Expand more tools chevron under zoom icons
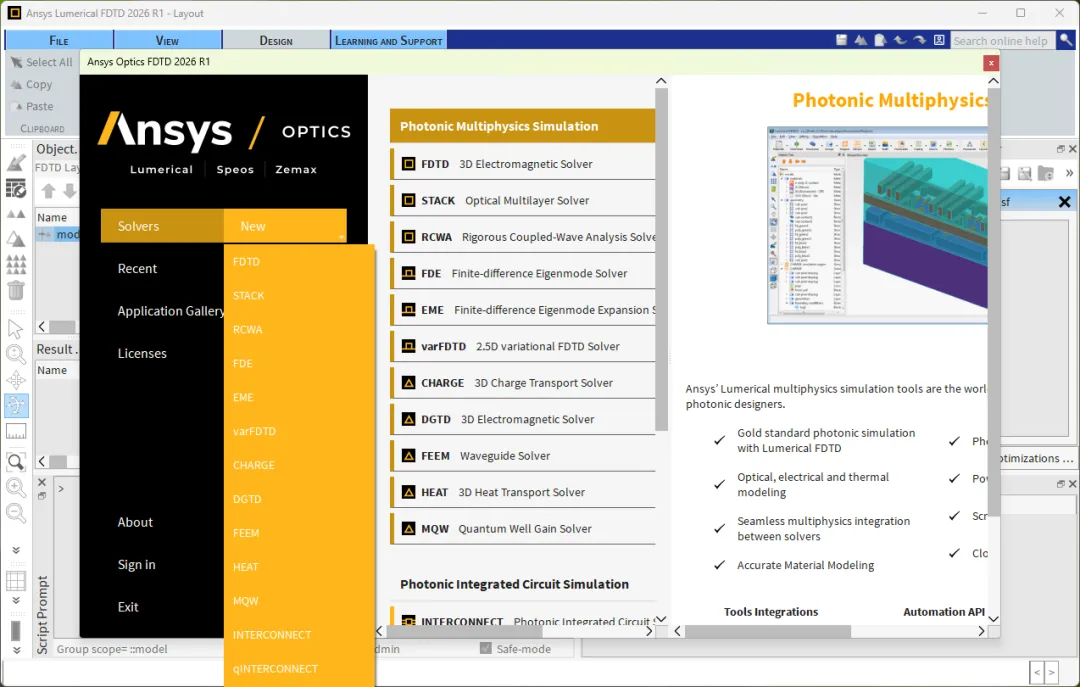The image size is (1080, 687). 16,550
